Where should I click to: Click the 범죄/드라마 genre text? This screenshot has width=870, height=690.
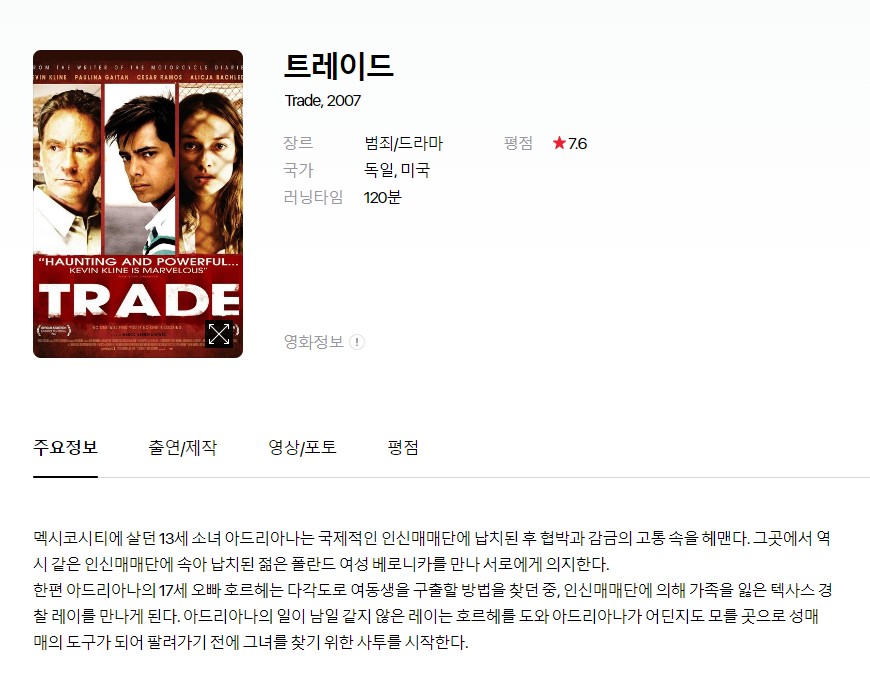403,144
